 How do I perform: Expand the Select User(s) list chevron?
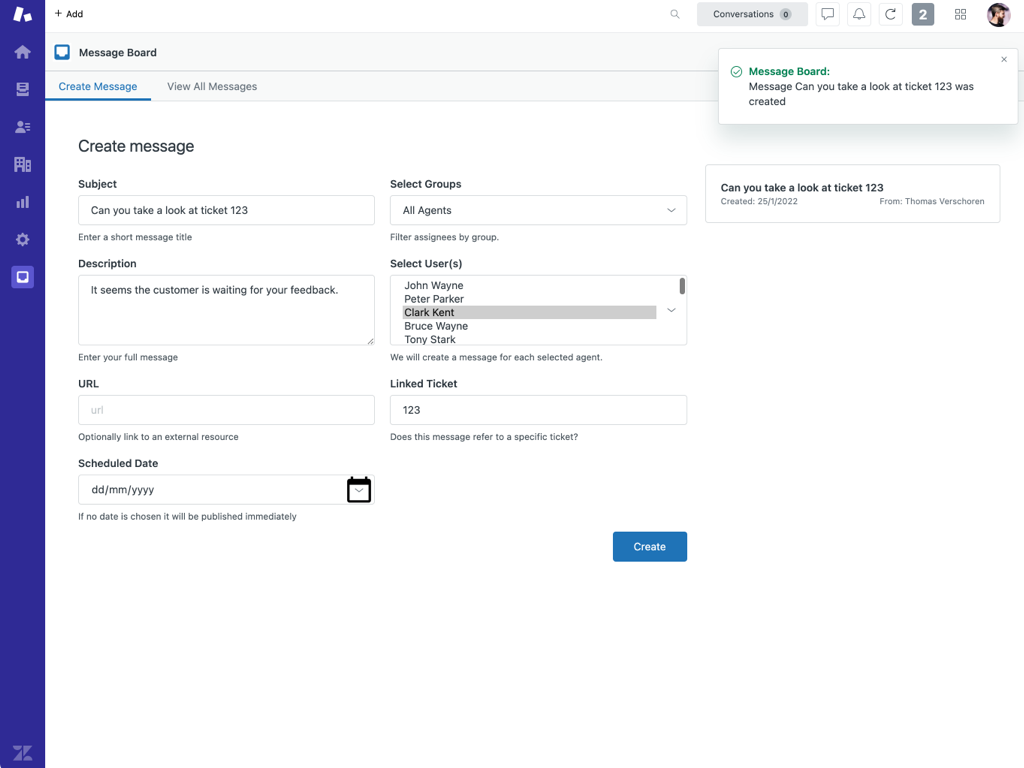[671, 310]
